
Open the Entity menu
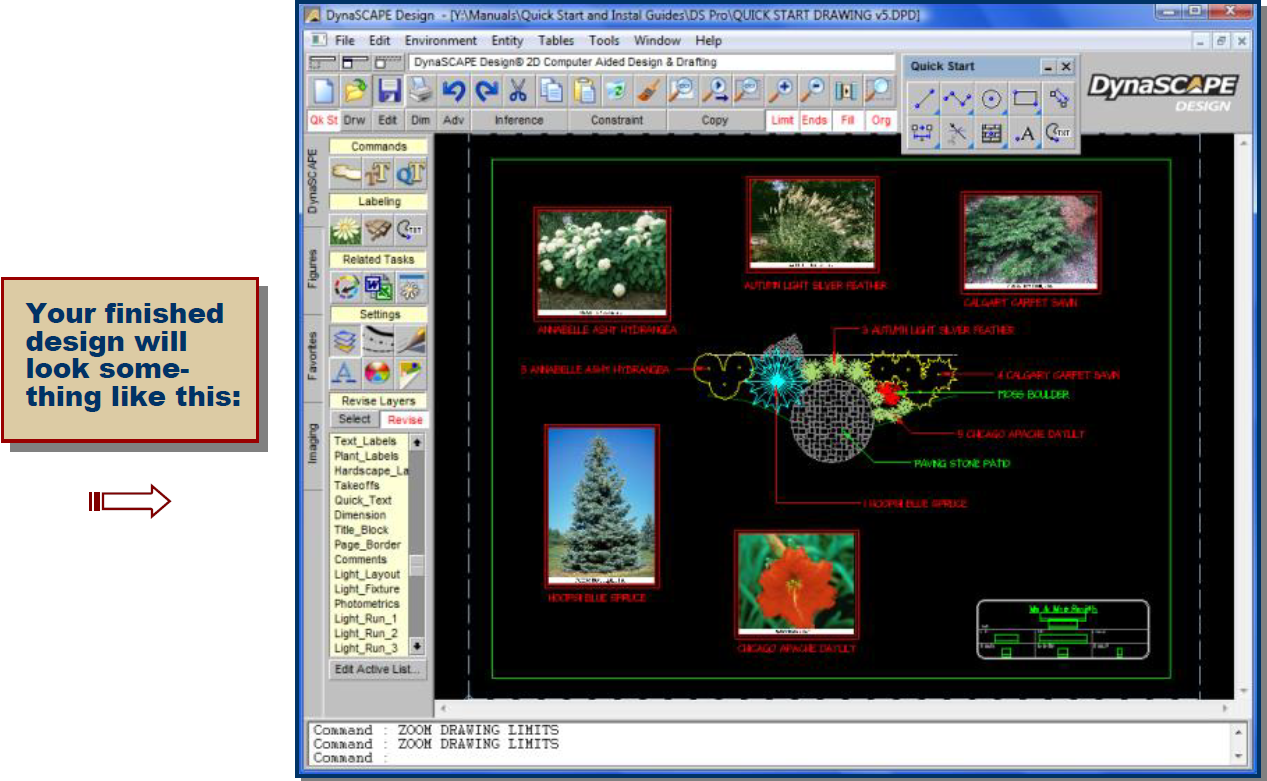pos(507,41)
